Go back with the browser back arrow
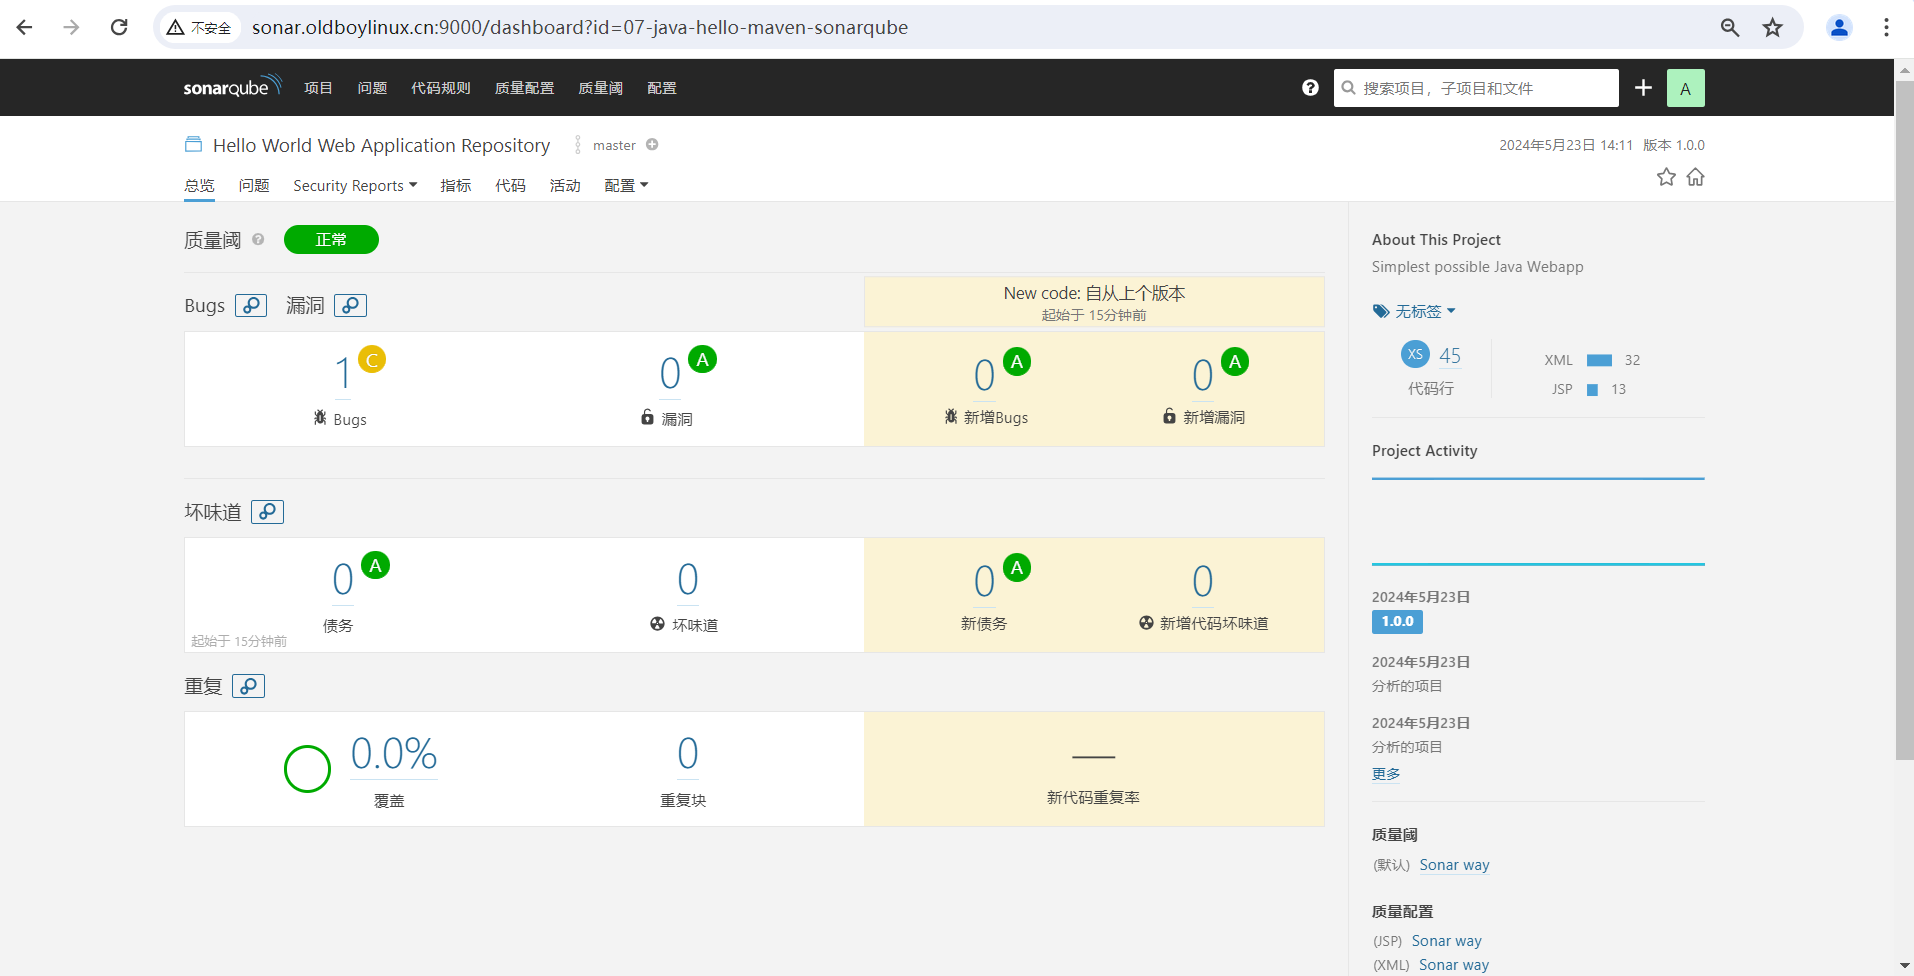Screen dimensions: 1914x976 25,27
